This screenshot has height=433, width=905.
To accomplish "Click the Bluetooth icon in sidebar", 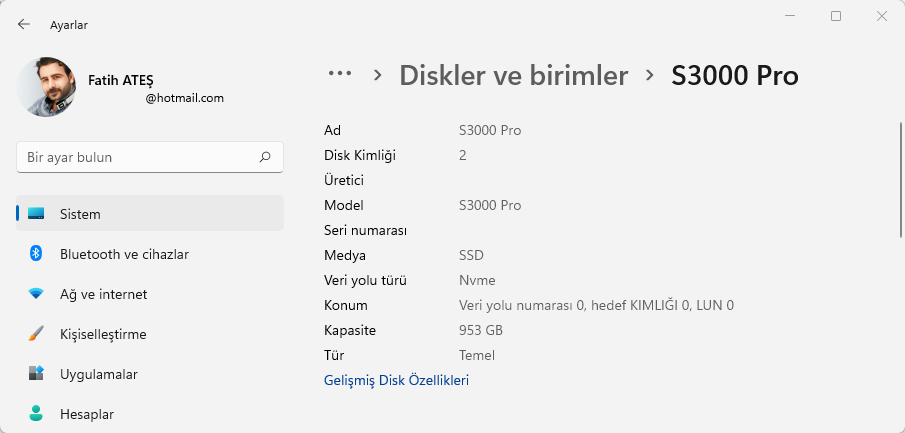I will tap(36, 253).
